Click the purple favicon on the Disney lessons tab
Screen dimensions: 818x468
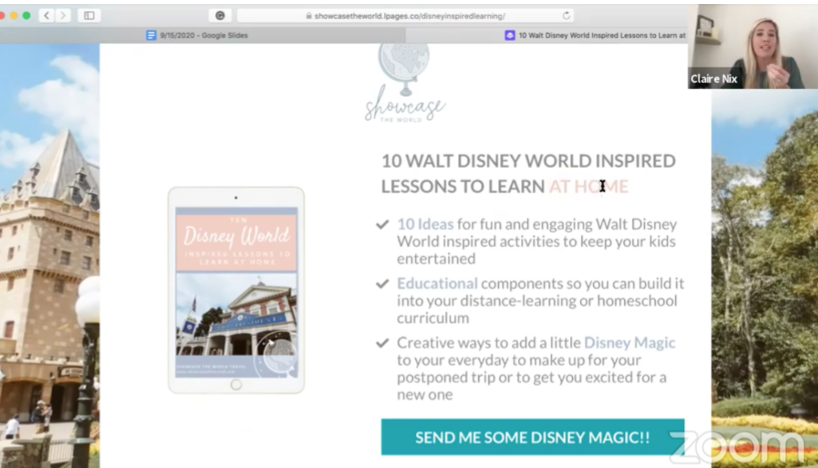pos(510,35)
